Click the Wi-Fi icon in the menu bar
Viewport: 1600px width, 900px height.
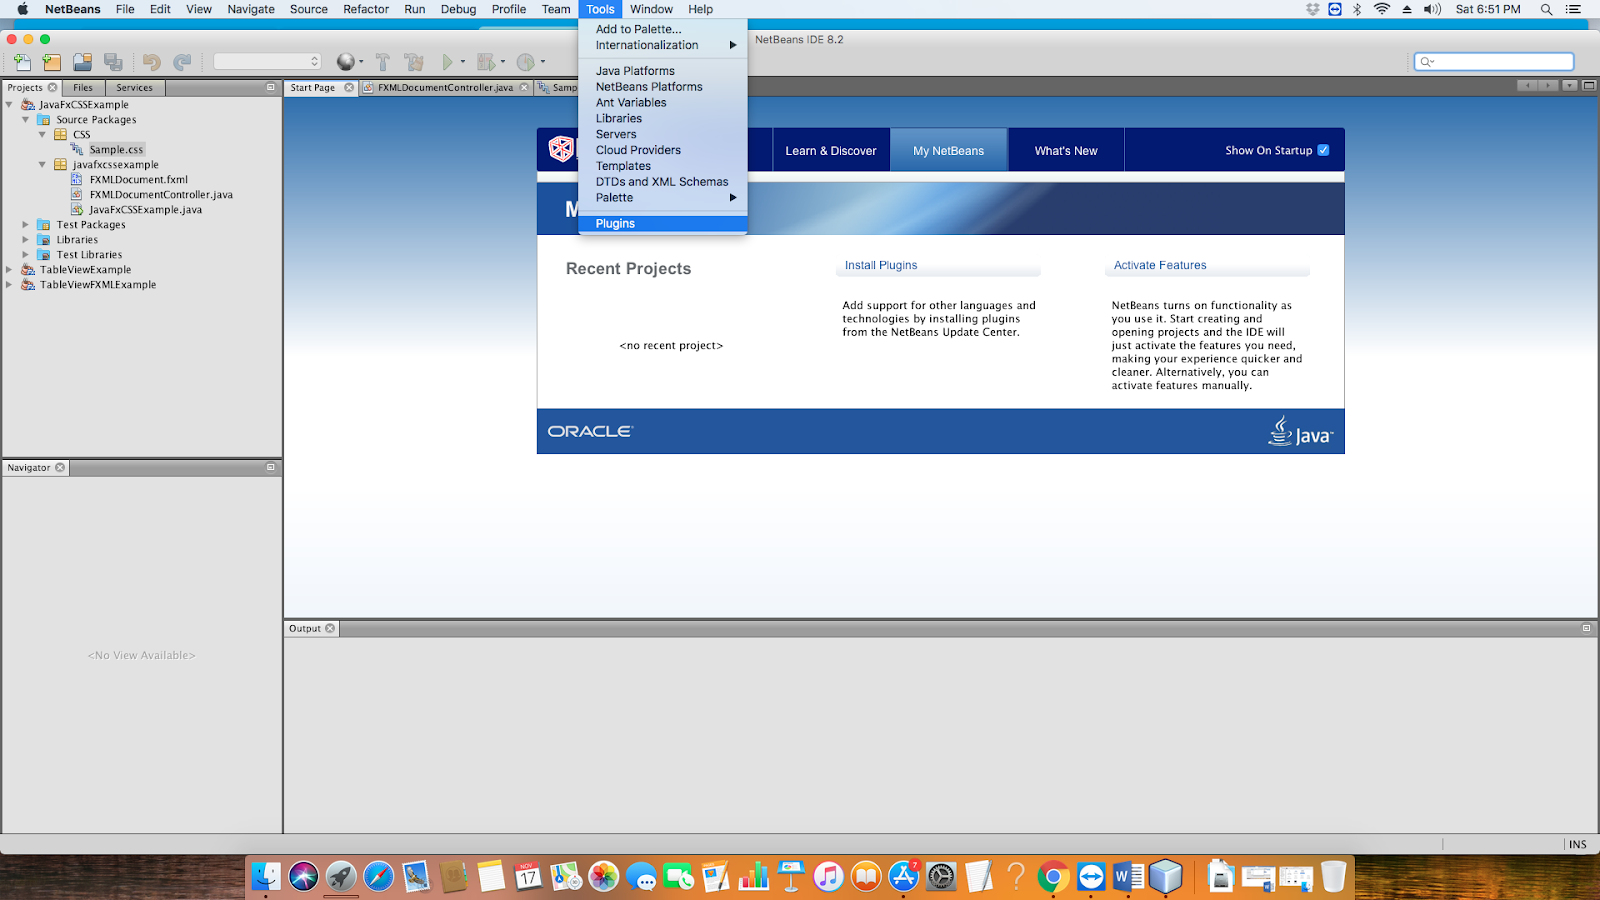pos(1382,9)
